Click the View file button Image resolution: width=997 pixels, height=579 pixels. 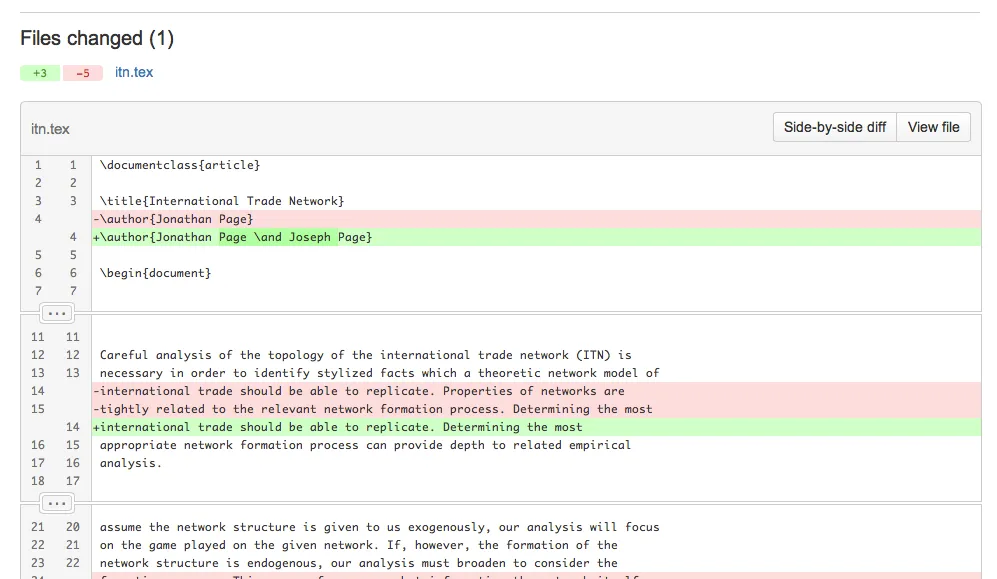(x=933, y=127)
